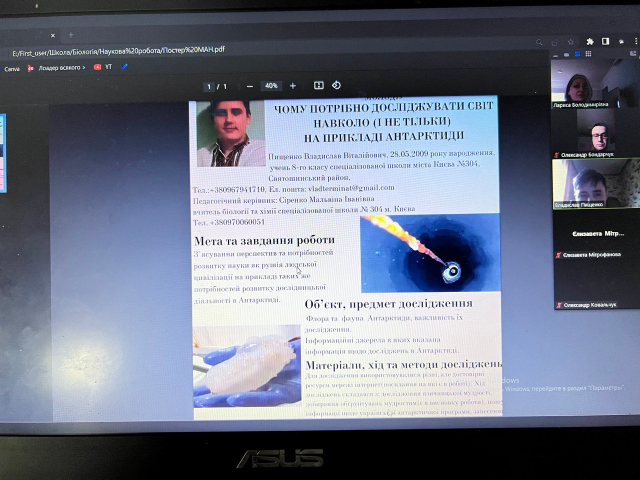This screenshot has height=480, width=640.
Task: Click the muted mic icon beside Олександр Бондарчук
Action: pyautogui.click(x=556, y=155)
